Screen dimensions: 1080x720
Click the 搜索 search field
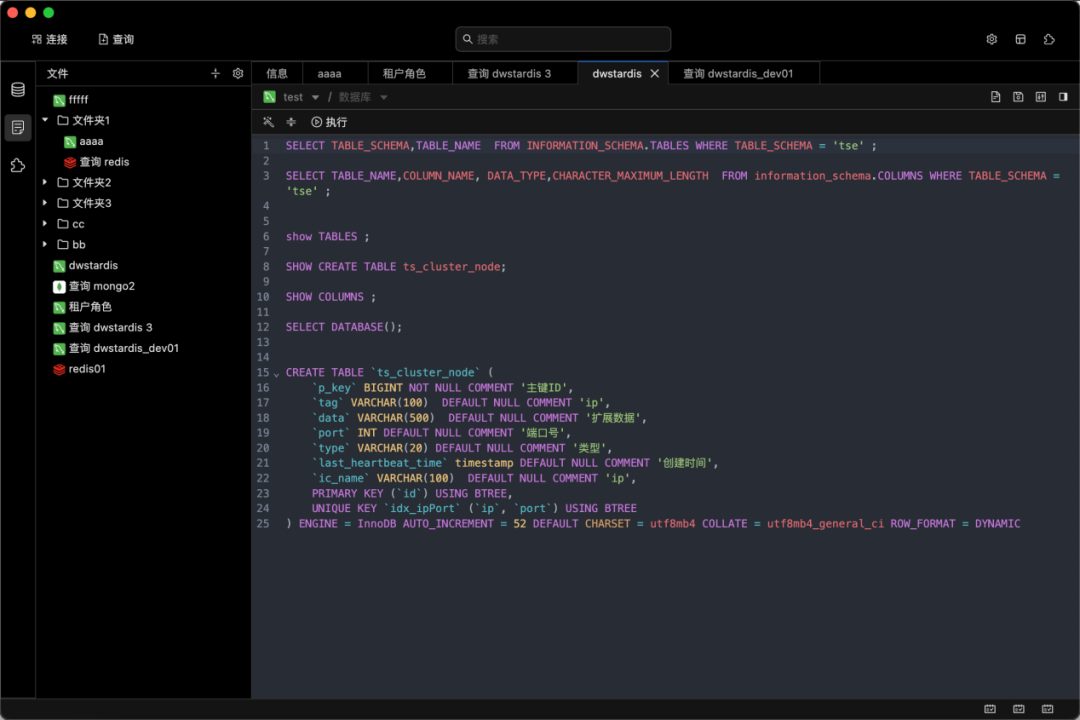tap(563, 40)
